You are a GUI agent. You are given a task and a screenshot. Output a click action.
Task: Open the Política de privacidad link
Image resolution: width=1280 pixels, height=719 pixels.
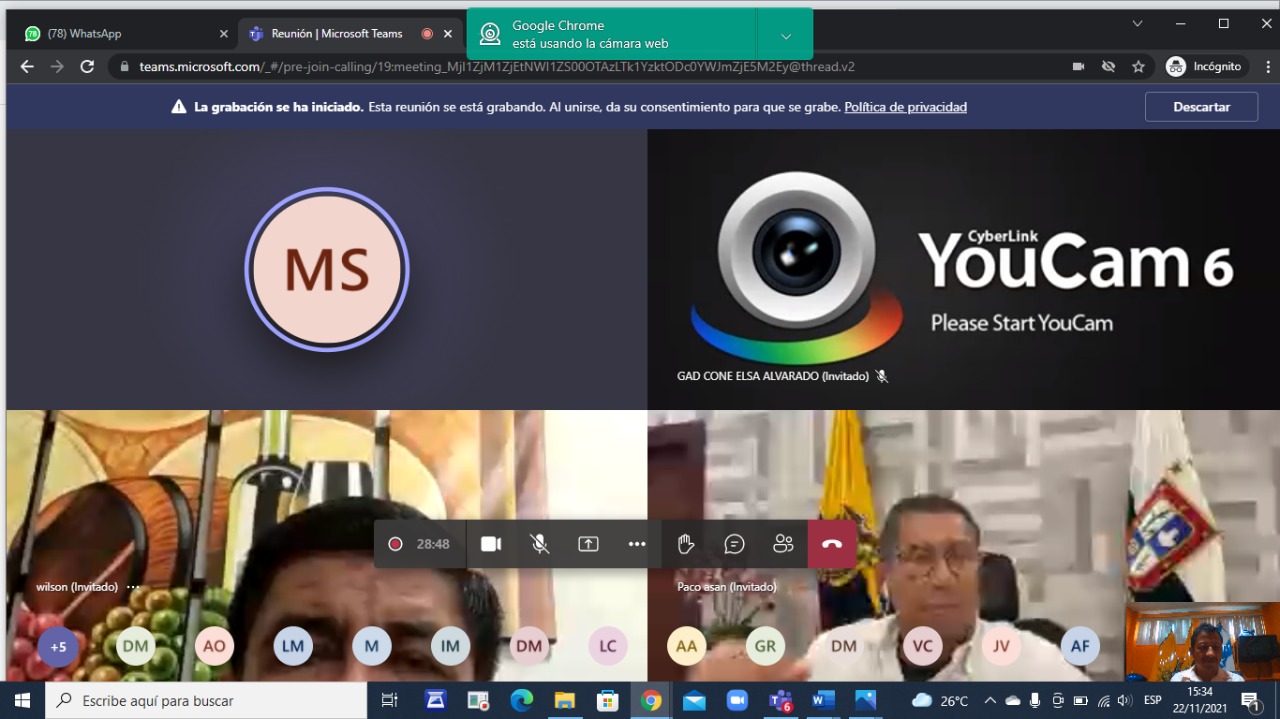click(905, 107)
